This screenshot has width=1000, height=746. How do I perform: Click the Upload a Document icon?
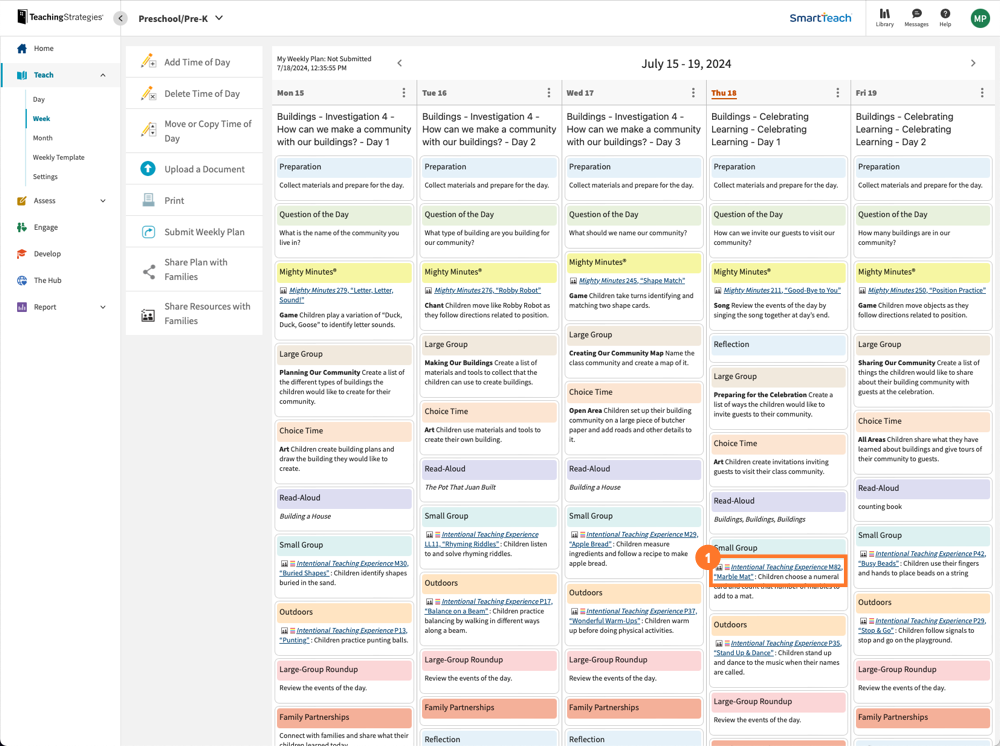(x=148, y=169)
